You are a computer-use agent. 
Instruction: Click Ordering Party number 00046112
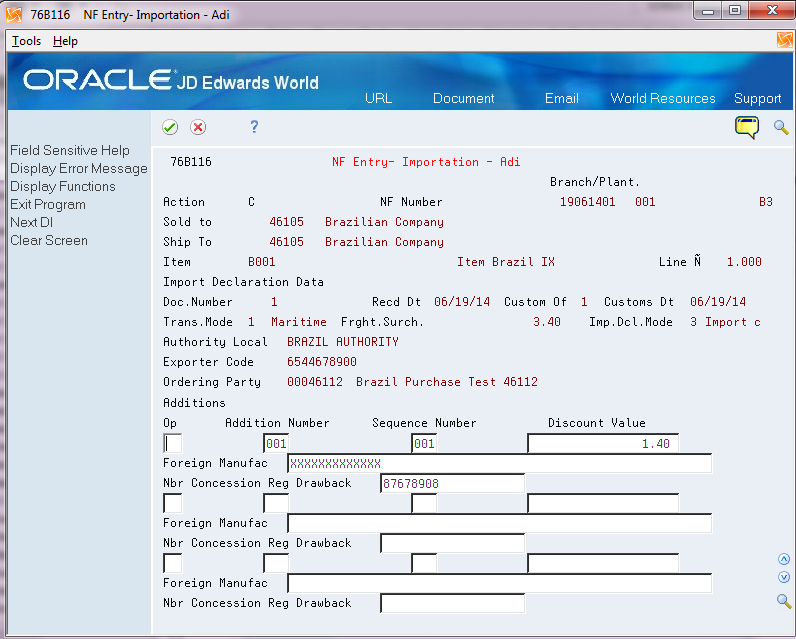coord(315,382)
